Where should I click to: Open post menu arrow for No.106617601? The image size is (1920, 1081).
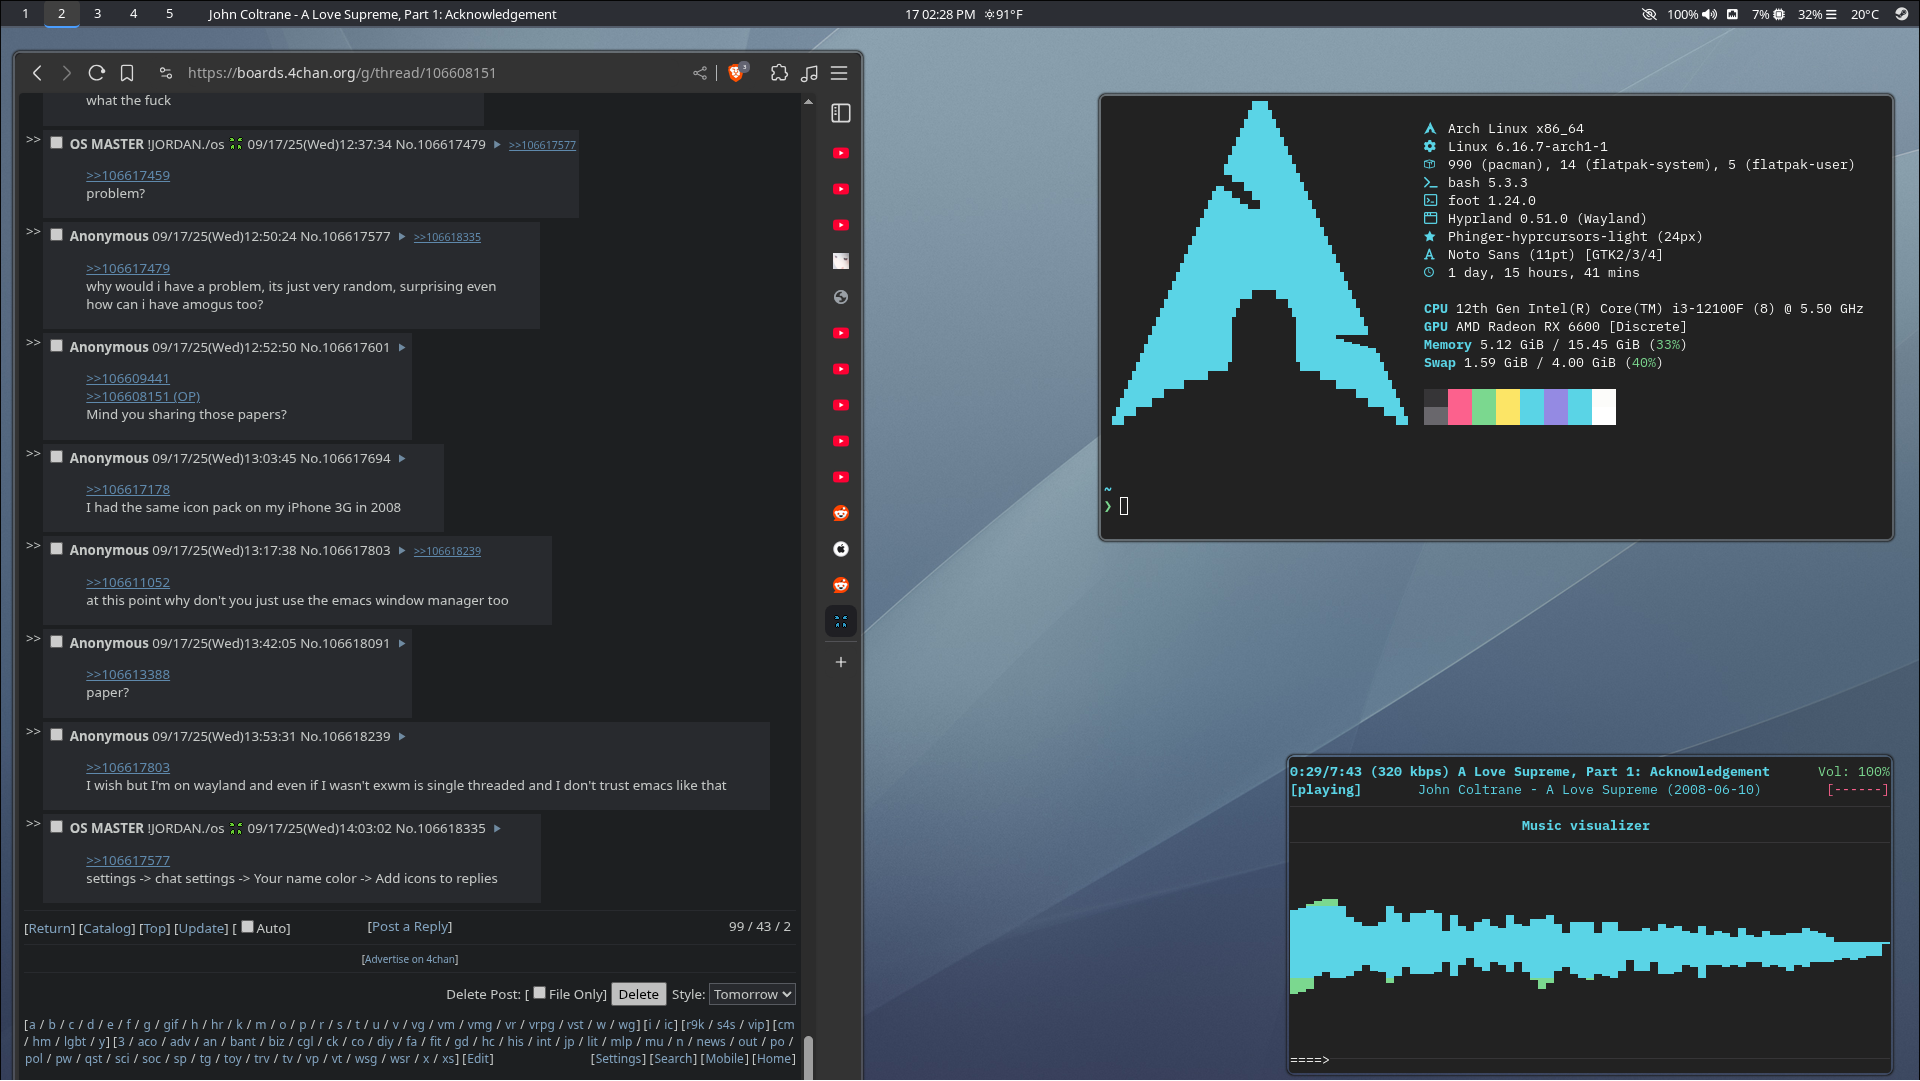[402, 348]
